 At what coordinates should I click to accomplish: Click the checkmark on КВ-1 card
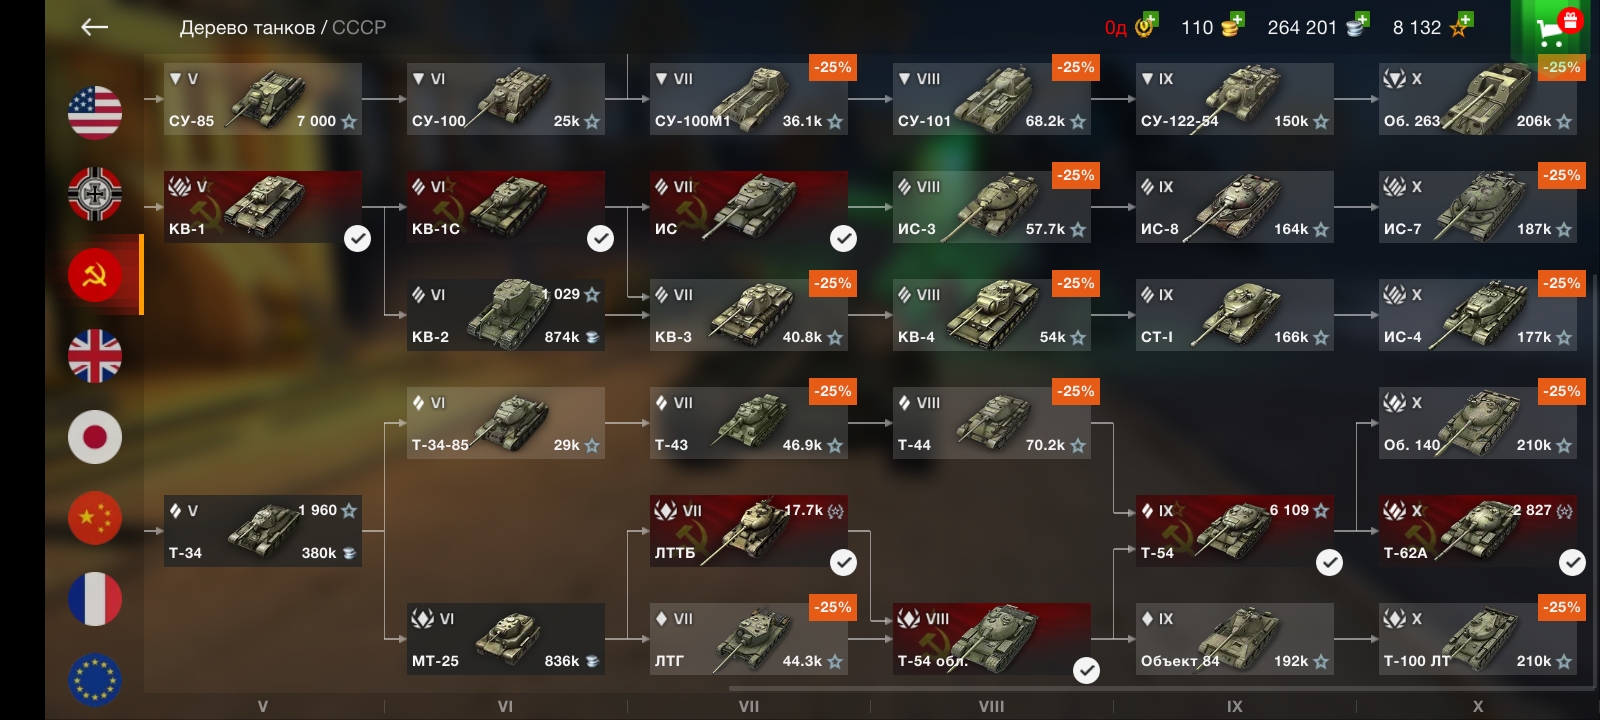(x=357, y=238)
